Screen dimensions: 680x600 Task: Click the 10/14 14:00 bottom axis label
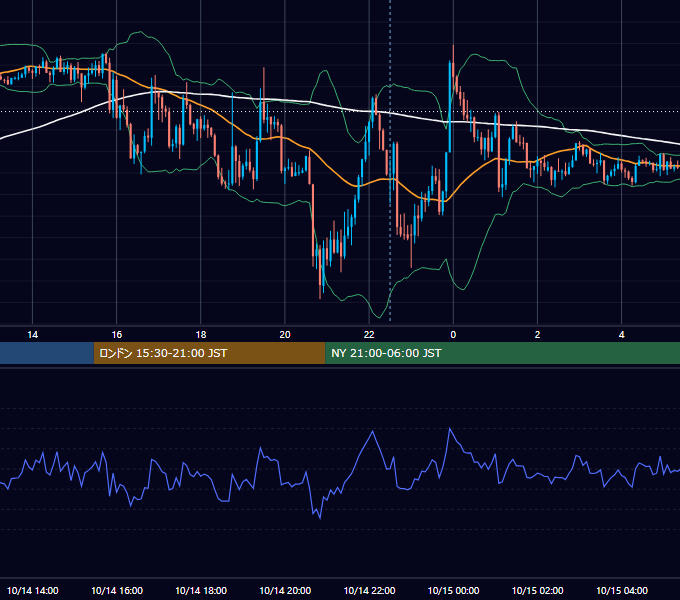click(x=33, y=590)
